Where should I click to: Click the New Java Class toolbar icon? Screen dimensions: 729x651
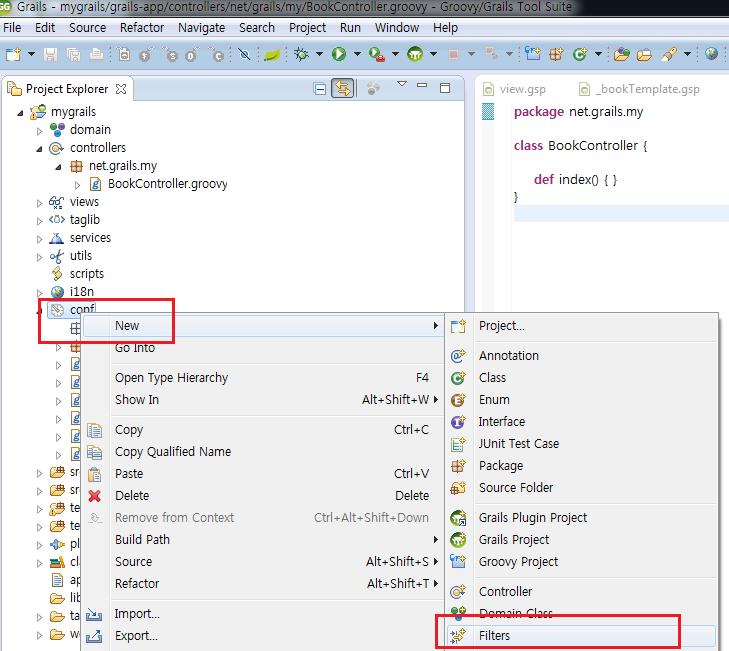click(580, 54)
